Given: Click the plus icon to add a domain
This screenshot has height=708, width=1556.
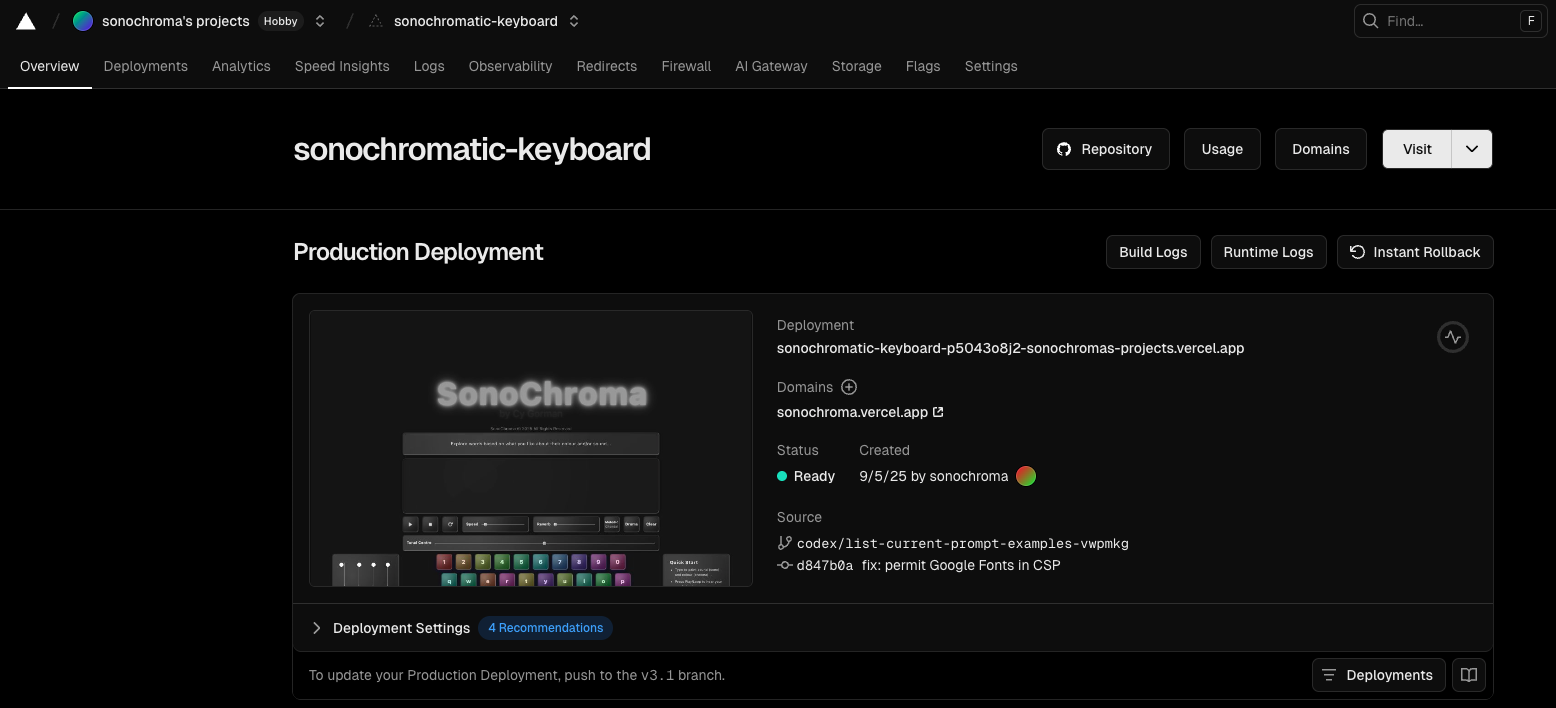Looking at the screenshot, I should coord(849,387).
